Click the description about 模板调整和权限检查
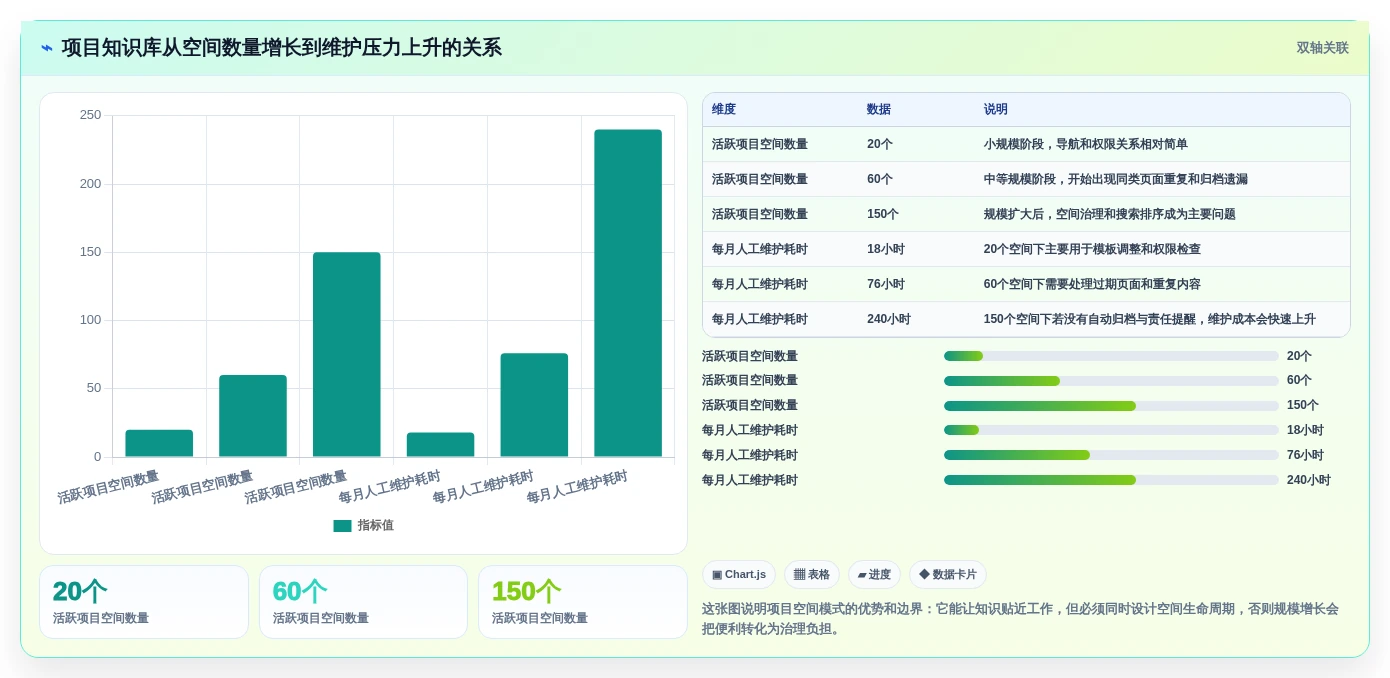1390x678 pixels. (x=1092, y=249)
